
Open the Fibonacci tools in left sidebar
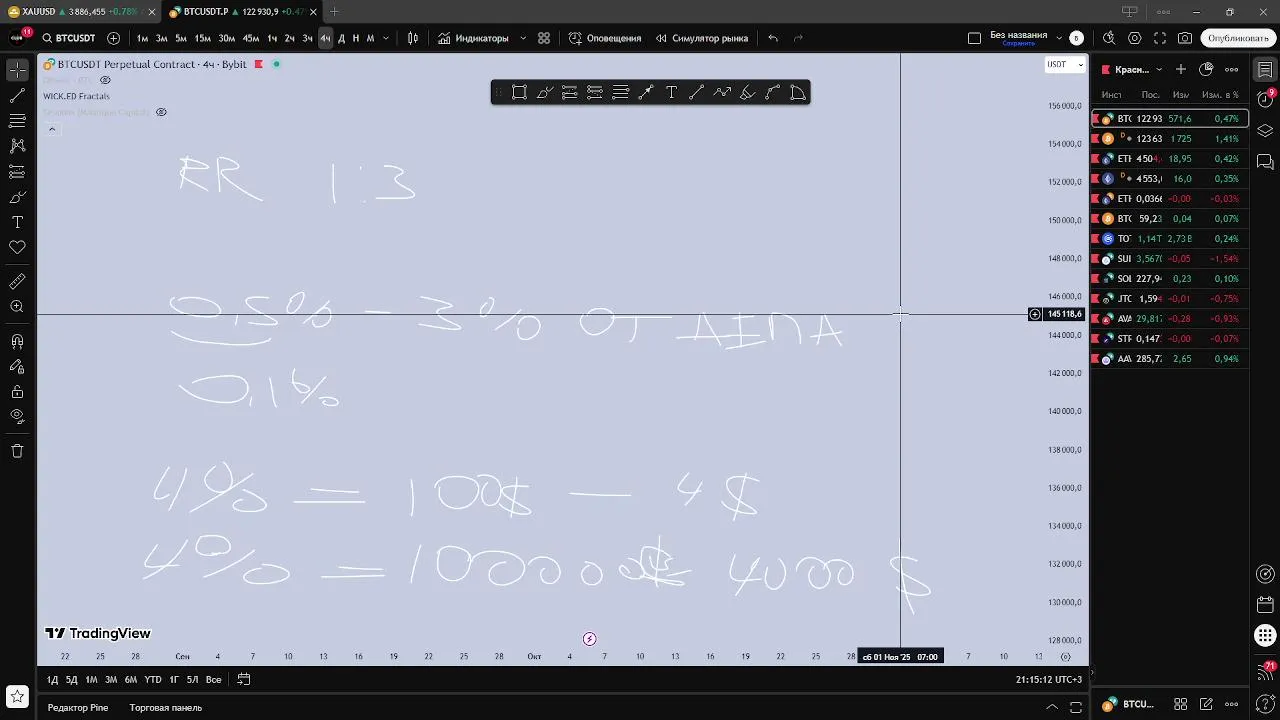tap(17, 121)
